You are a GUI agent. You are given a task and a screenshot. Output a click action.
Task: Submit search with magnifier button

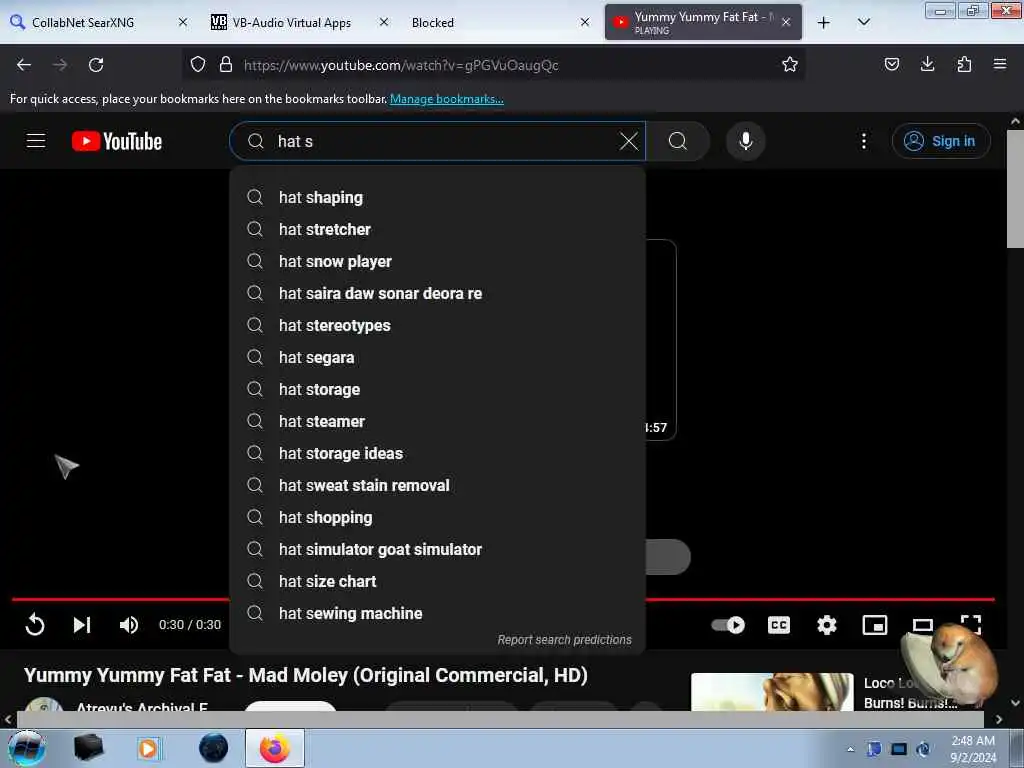coord(678,141)
